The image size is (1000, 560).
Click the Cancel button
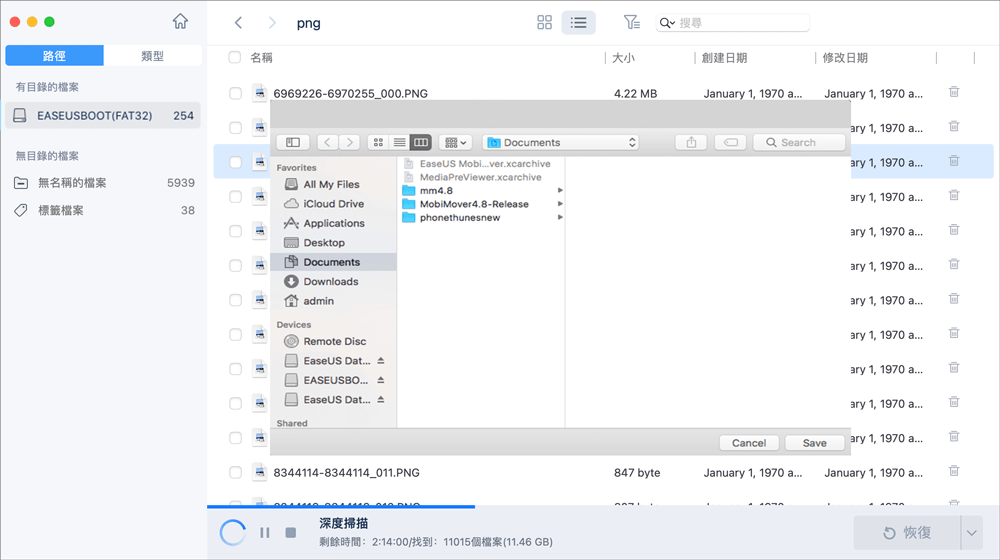pos(749,443)
